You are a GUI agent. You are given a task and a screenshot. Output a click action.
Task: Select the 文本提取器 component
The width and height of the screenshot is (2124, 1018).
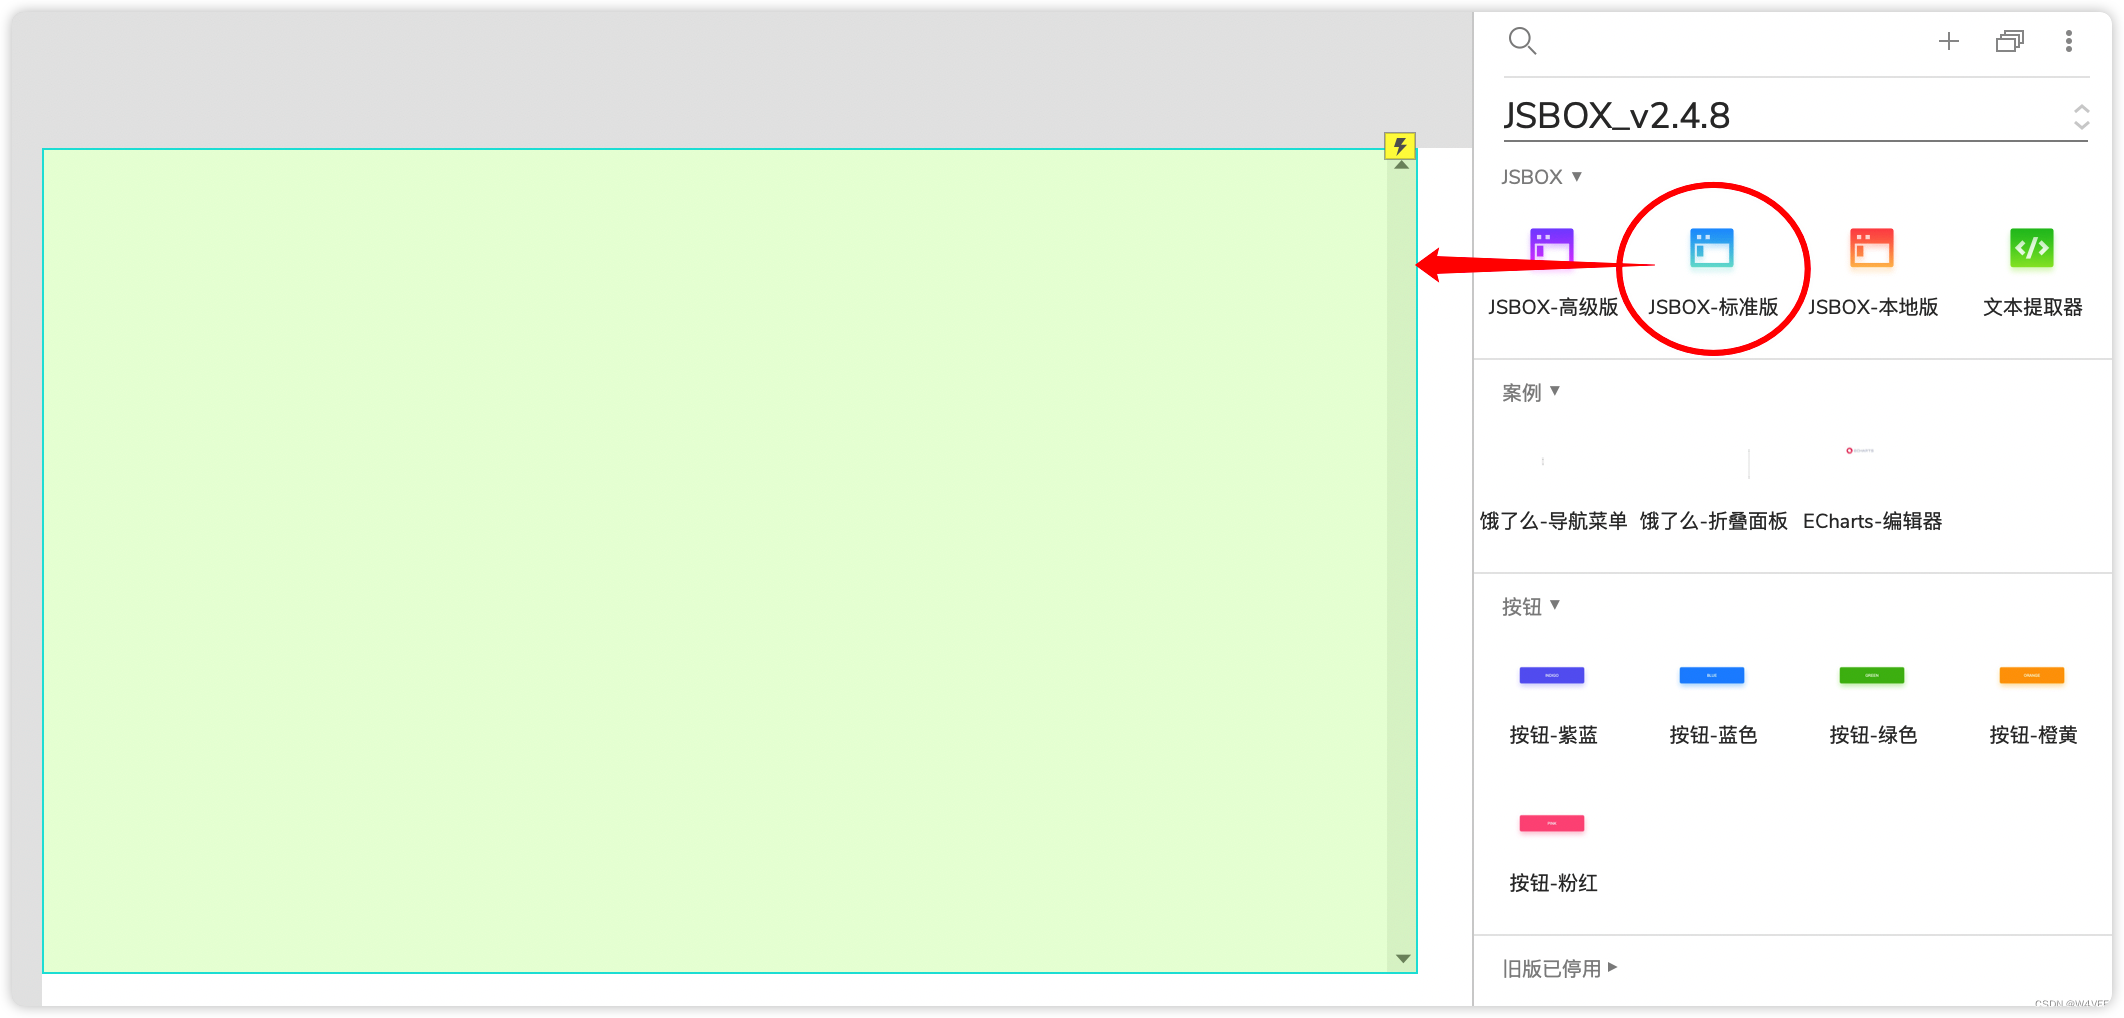click(x=2030, y=248)
